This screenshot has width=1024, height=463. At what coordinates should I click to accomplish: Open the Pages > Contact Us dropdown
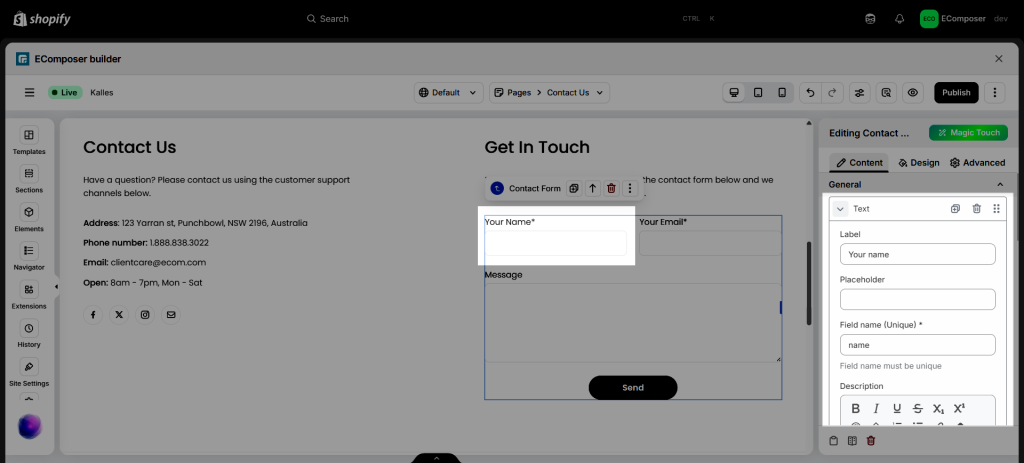pos(549,93)
